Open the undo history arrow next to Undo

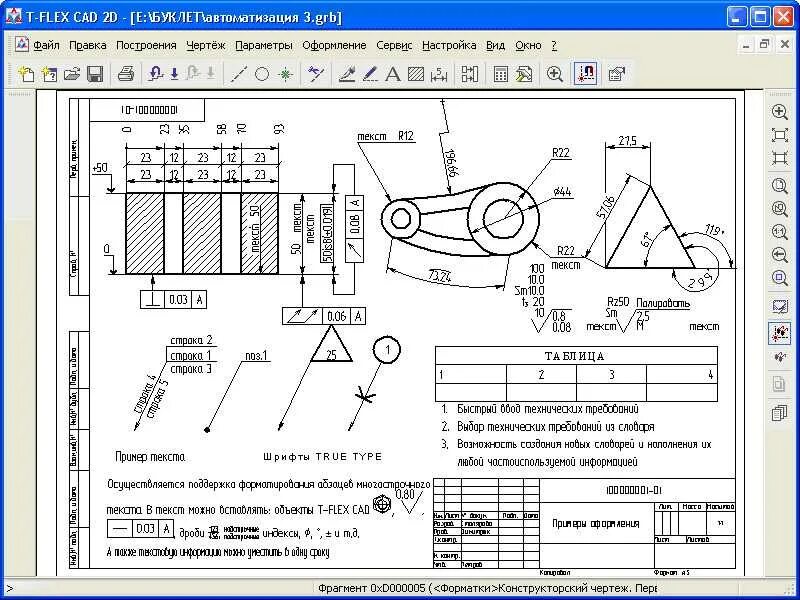(174, 74)
